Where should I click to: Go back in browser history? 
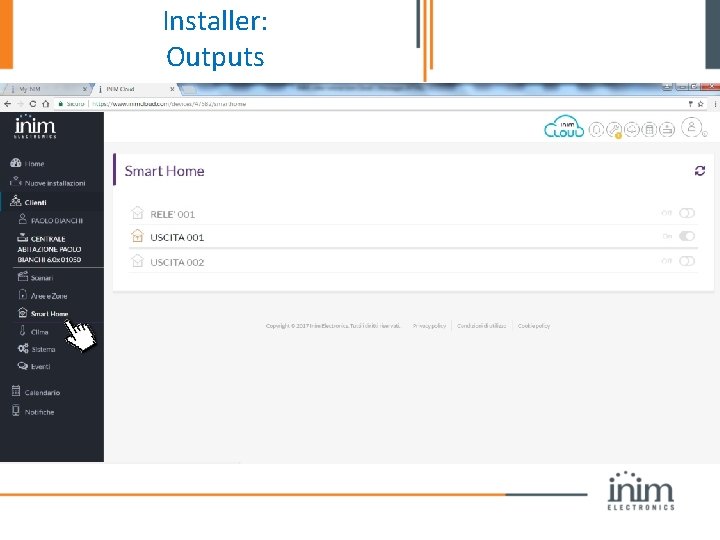(x=7, y=104)
